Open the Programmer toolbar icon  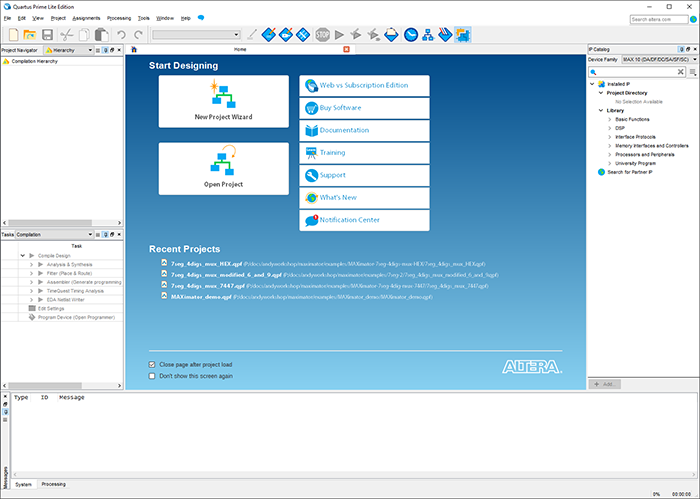click(445, 34)
